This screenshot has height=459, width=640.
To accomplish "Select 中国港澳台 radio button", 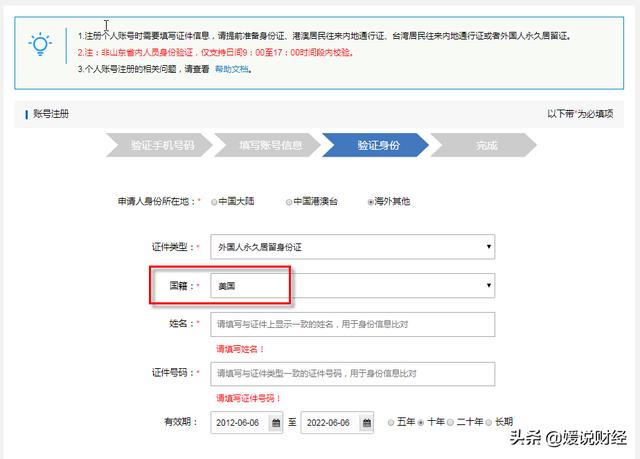I will pyautogui.click(x=289, y=202).
